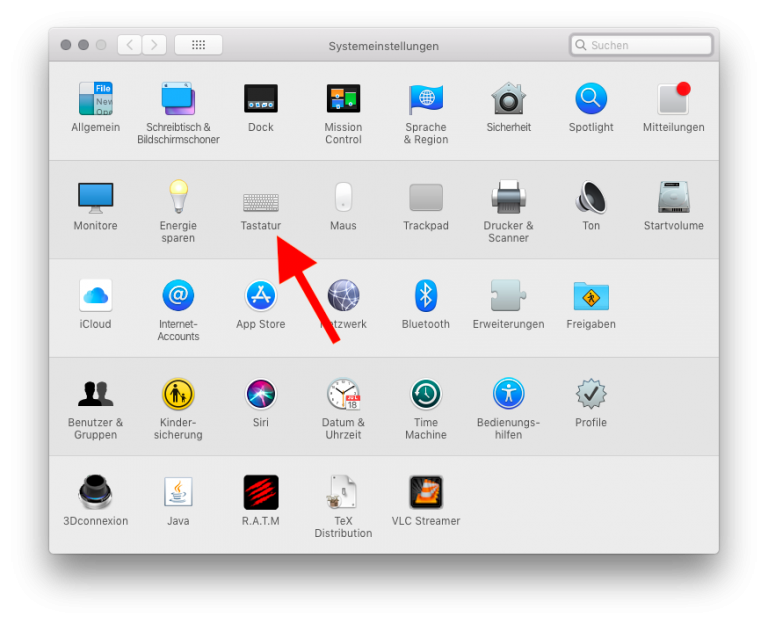Image resolution: width=768 pixels, height=624 pixels.
Task: Open Bluetooth settings
Action: [426, 295]
